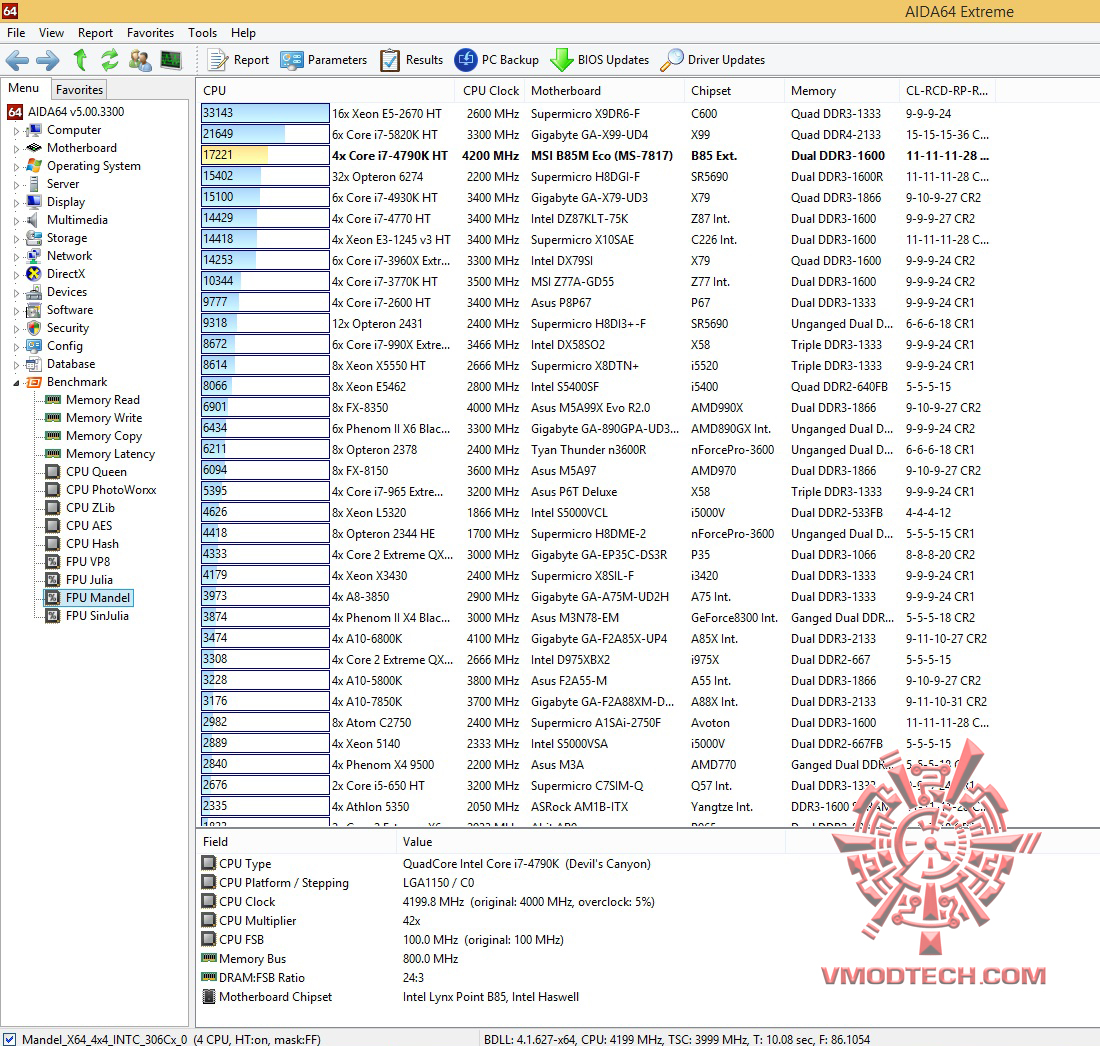
Task: Open the FPU VP8 benchmark
Action: (x=88, y=562)
